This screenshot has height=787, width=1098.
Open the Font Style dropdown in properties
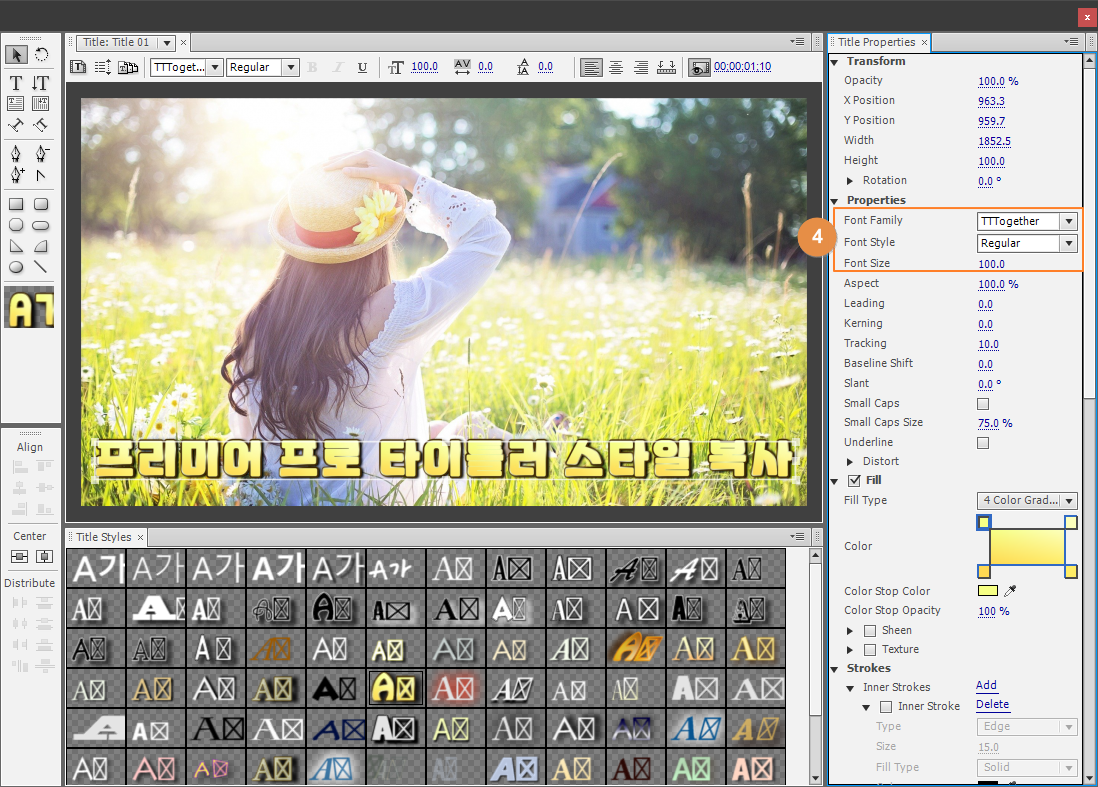(x=1027, y=243)
